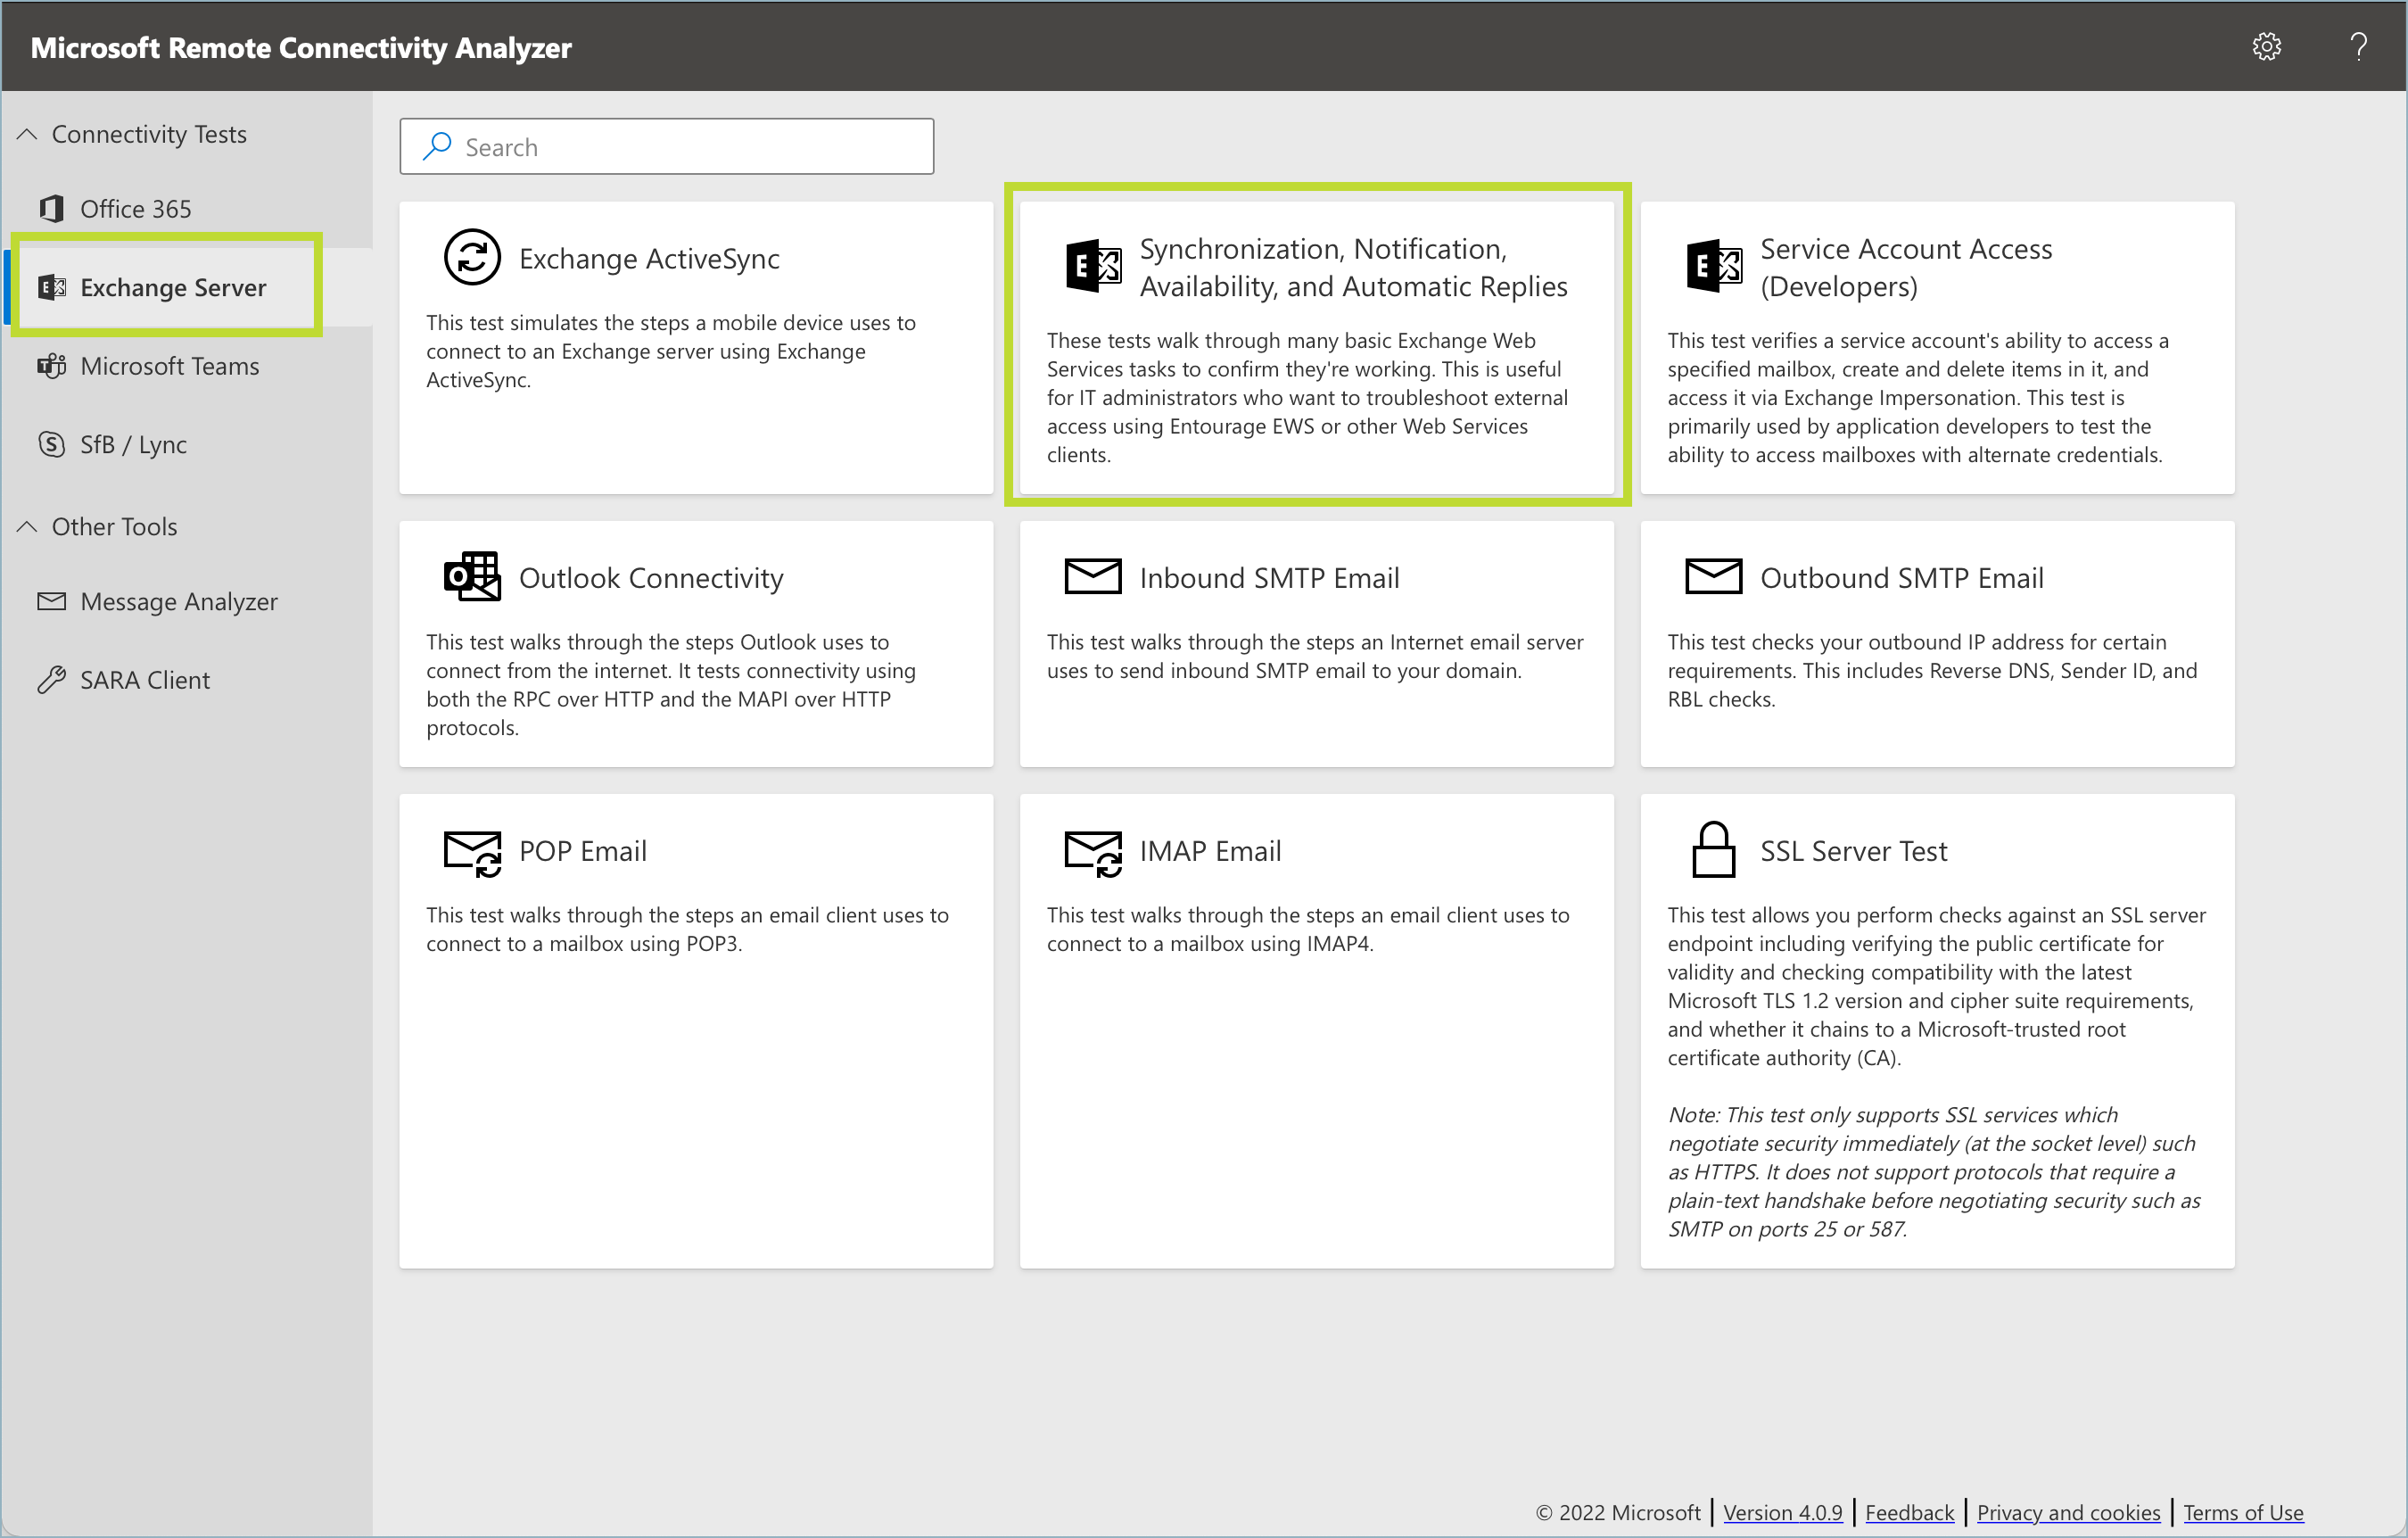This screenshot has width=2408, height=1538.
Task: Open Privacy and cookies link
Action: [2068, 1512]
